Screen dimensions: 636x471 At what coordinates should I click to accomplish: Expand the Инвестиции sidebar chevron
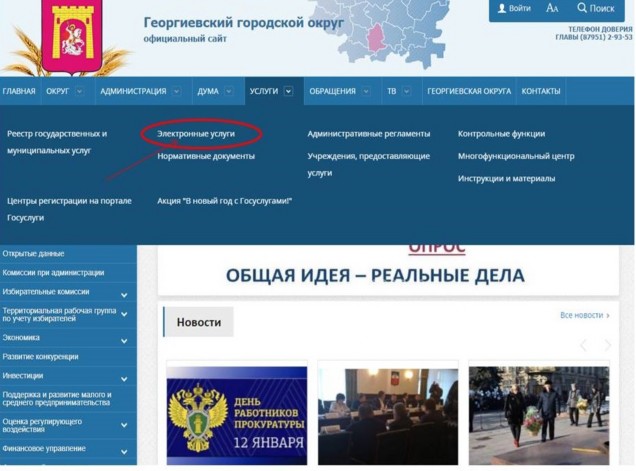(x=124, y=379)
